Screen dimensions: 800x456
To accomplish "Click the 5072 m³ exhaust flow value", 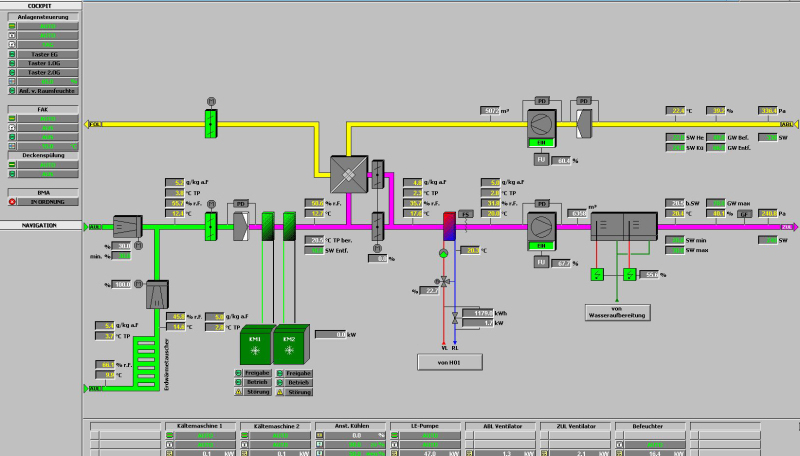I will 490,110.
